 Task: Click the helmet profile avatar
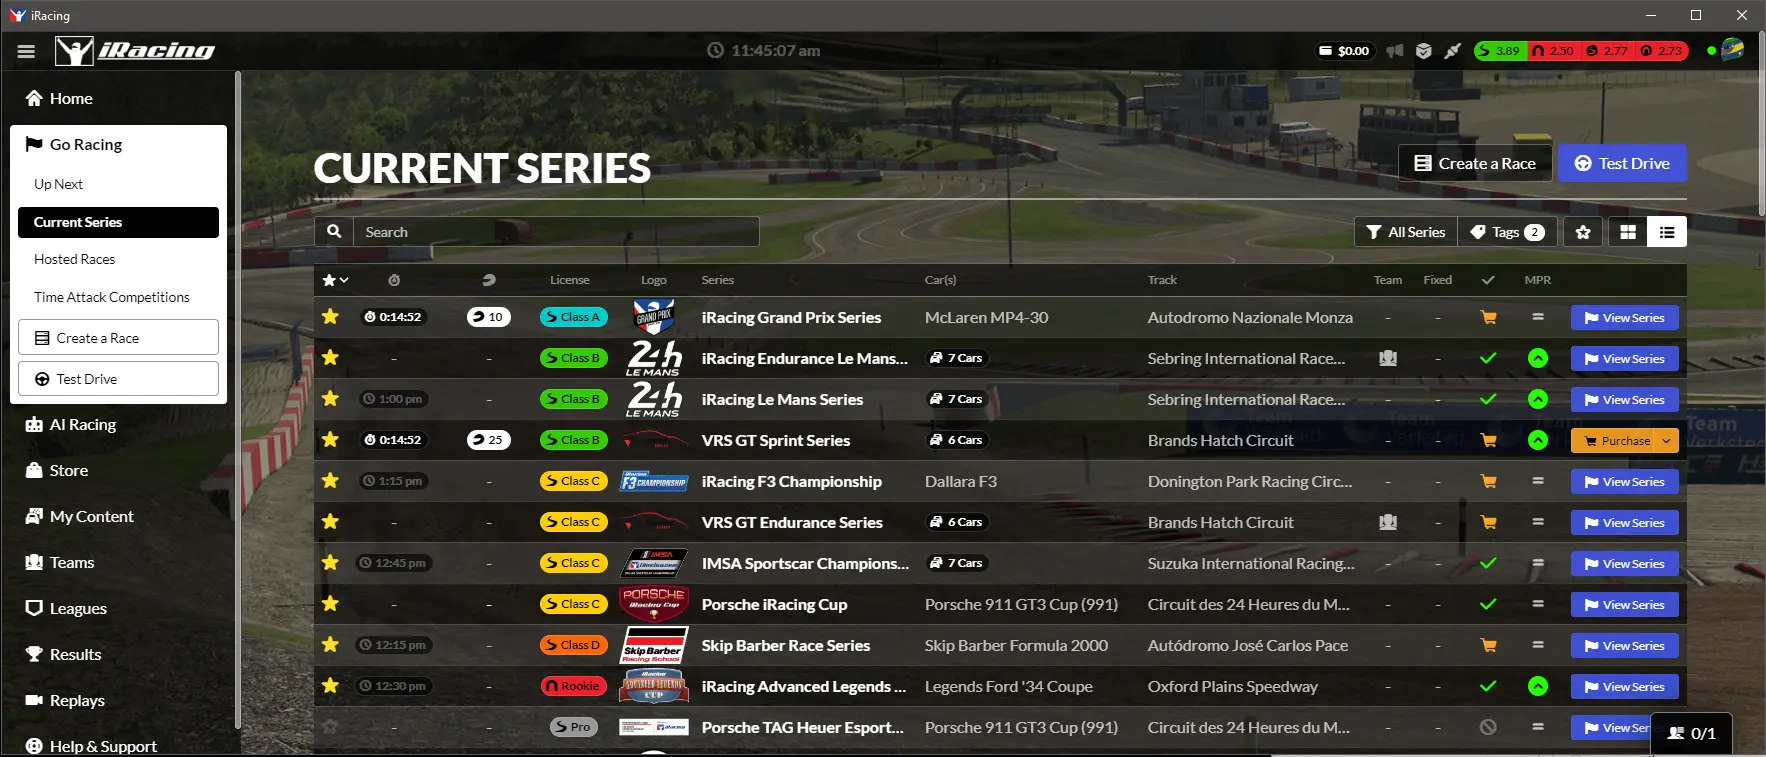[1732, 50]
